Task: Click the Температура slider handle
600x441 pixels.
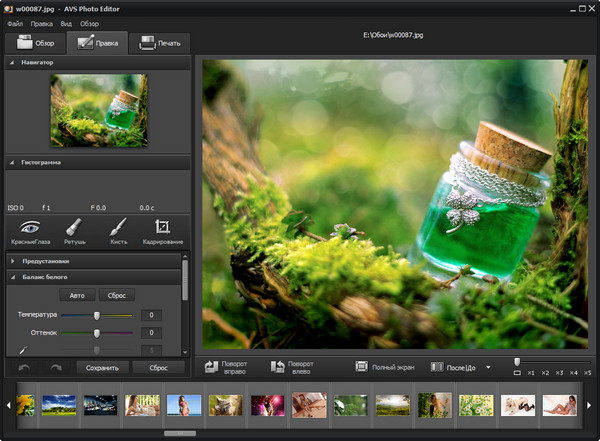Action: click(x=97, y=314)
